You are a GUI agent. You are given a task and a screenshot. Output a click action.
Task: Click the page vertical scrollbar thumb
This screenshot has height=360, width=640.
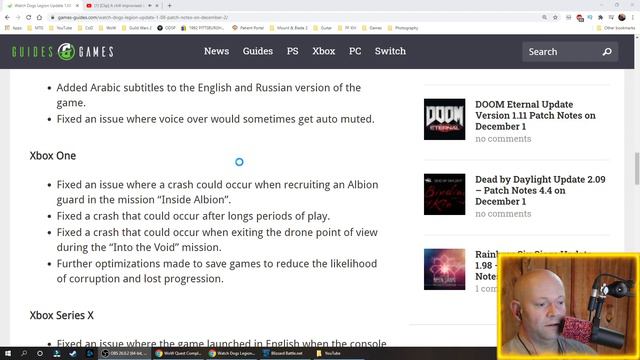637,169
